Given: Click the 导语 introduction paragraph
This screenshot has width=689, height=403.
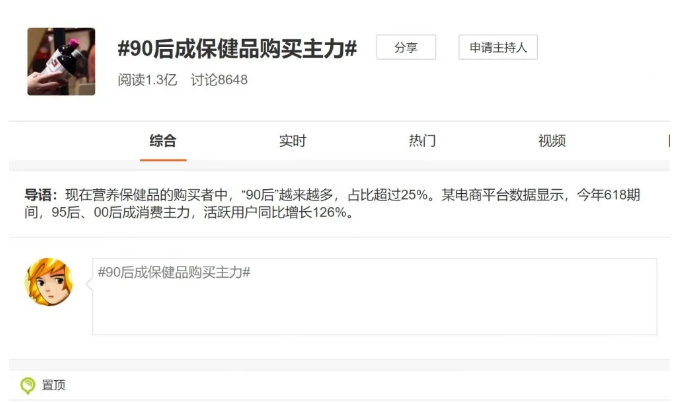Looking at the screenshot, I should pos(332,203).
